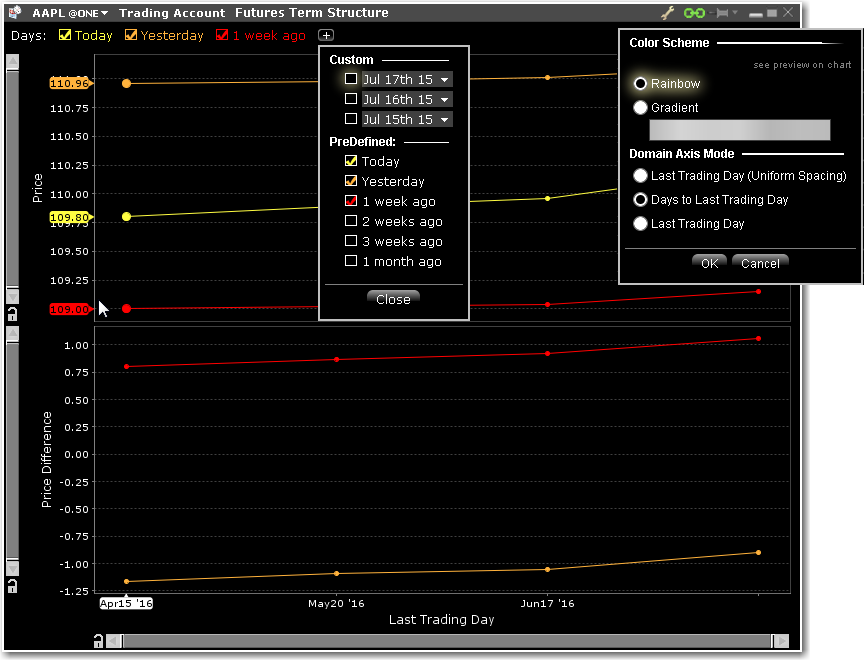864x660 pixels.
Task: Select the Gradient color scheme
Action: (x=640, y=107)
